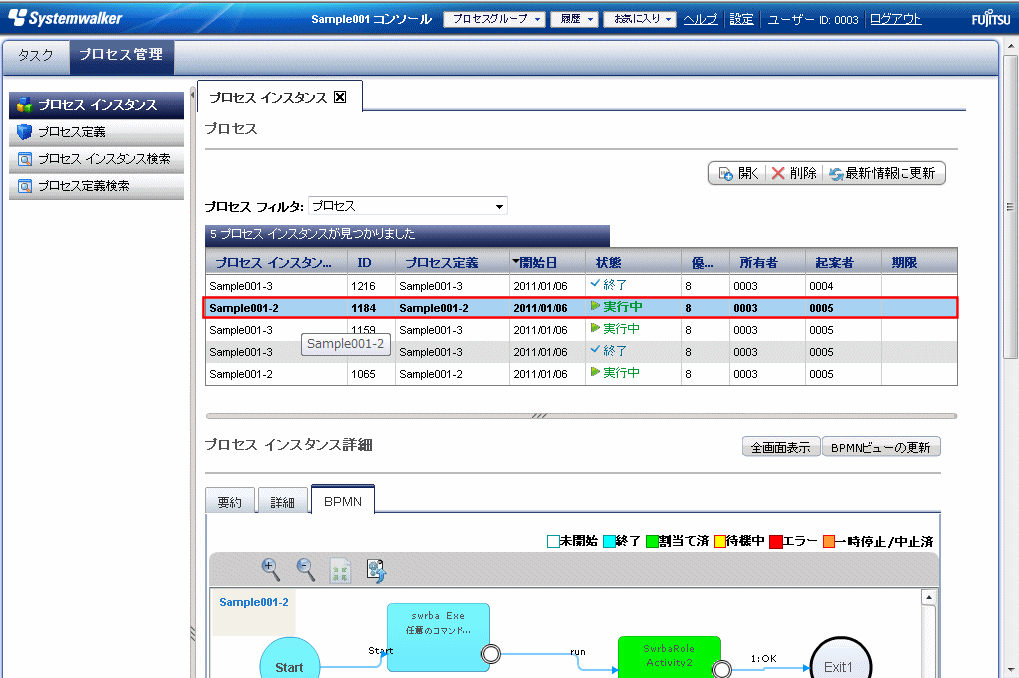Click the Exit1 node in diagram
The width and height of the screenshot is (1019, 678).
840,658
